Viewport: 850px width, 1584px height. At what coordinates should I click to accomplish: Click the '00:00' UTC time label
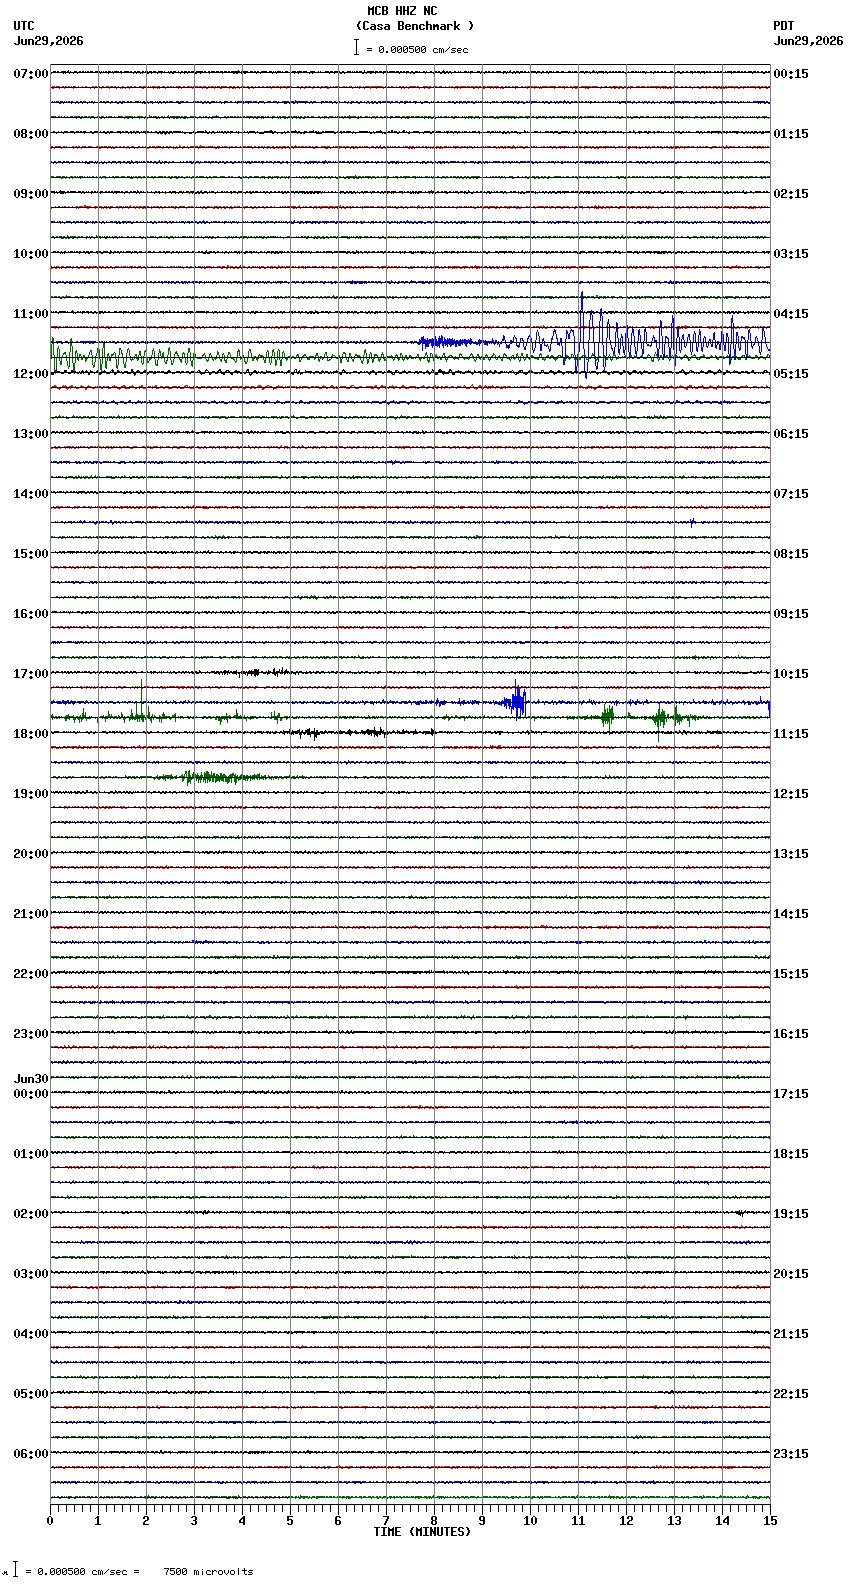tap(31, 1094)
